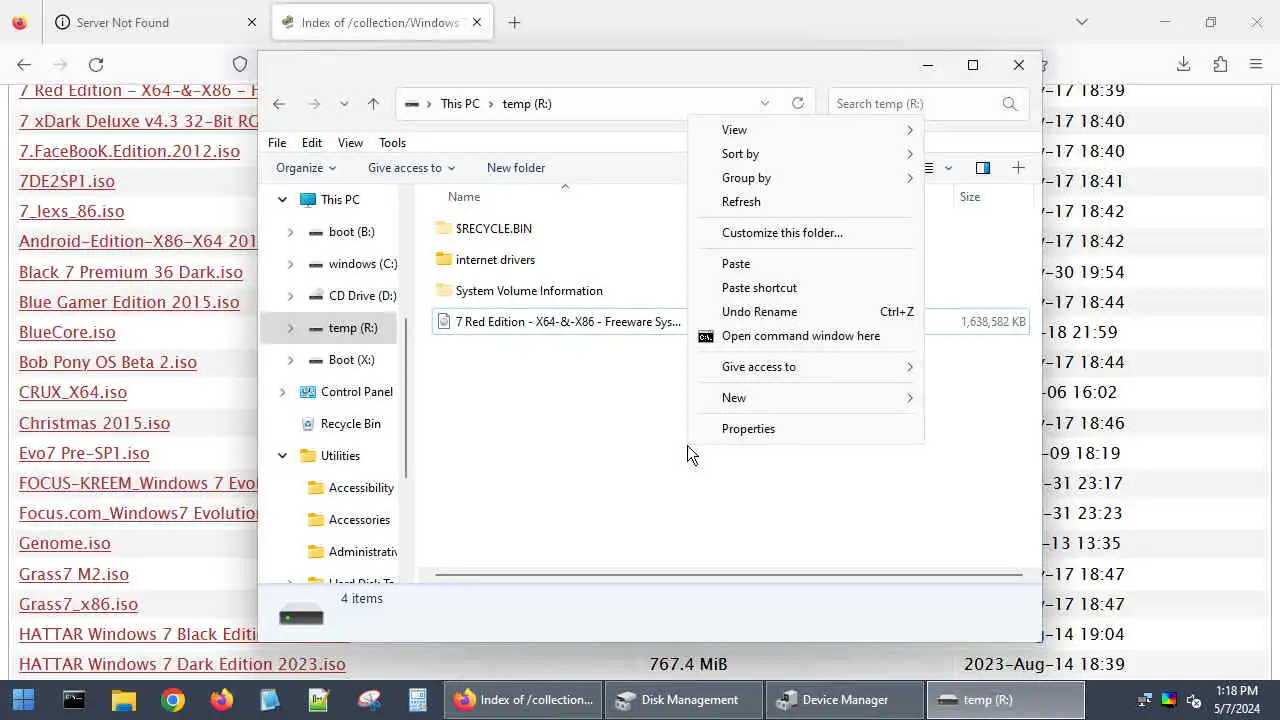
Task: Open Chrome from the taskbar
Action: tap(173, 700)
